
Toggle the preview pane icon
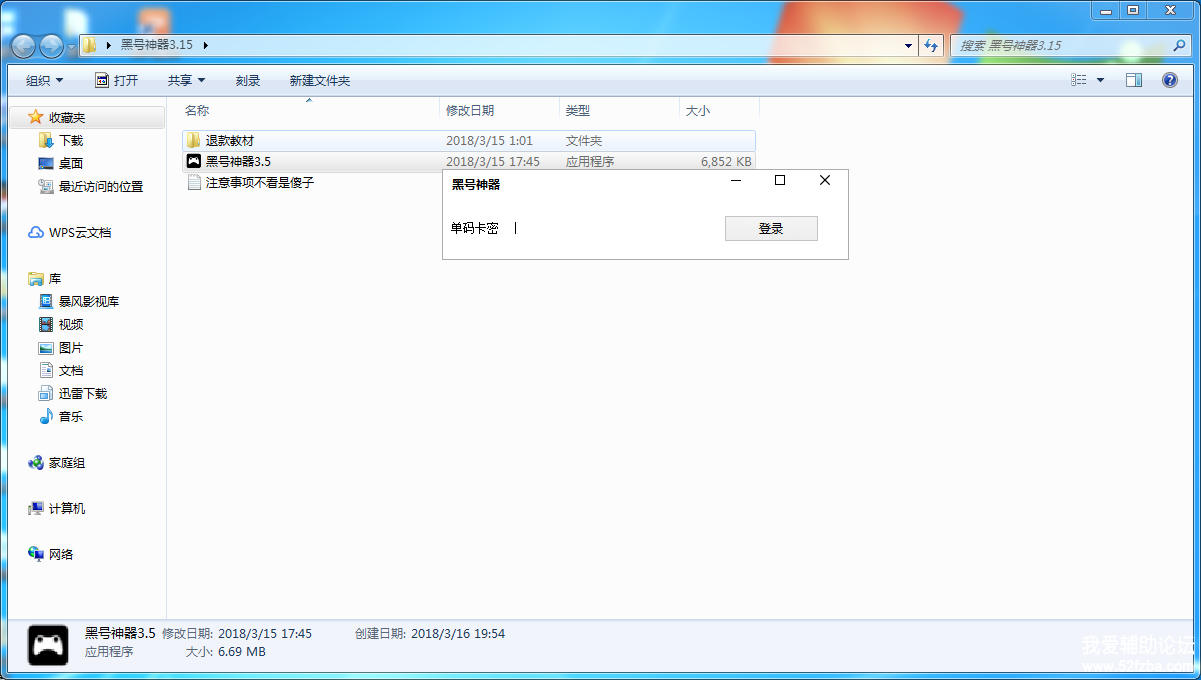1133,80
